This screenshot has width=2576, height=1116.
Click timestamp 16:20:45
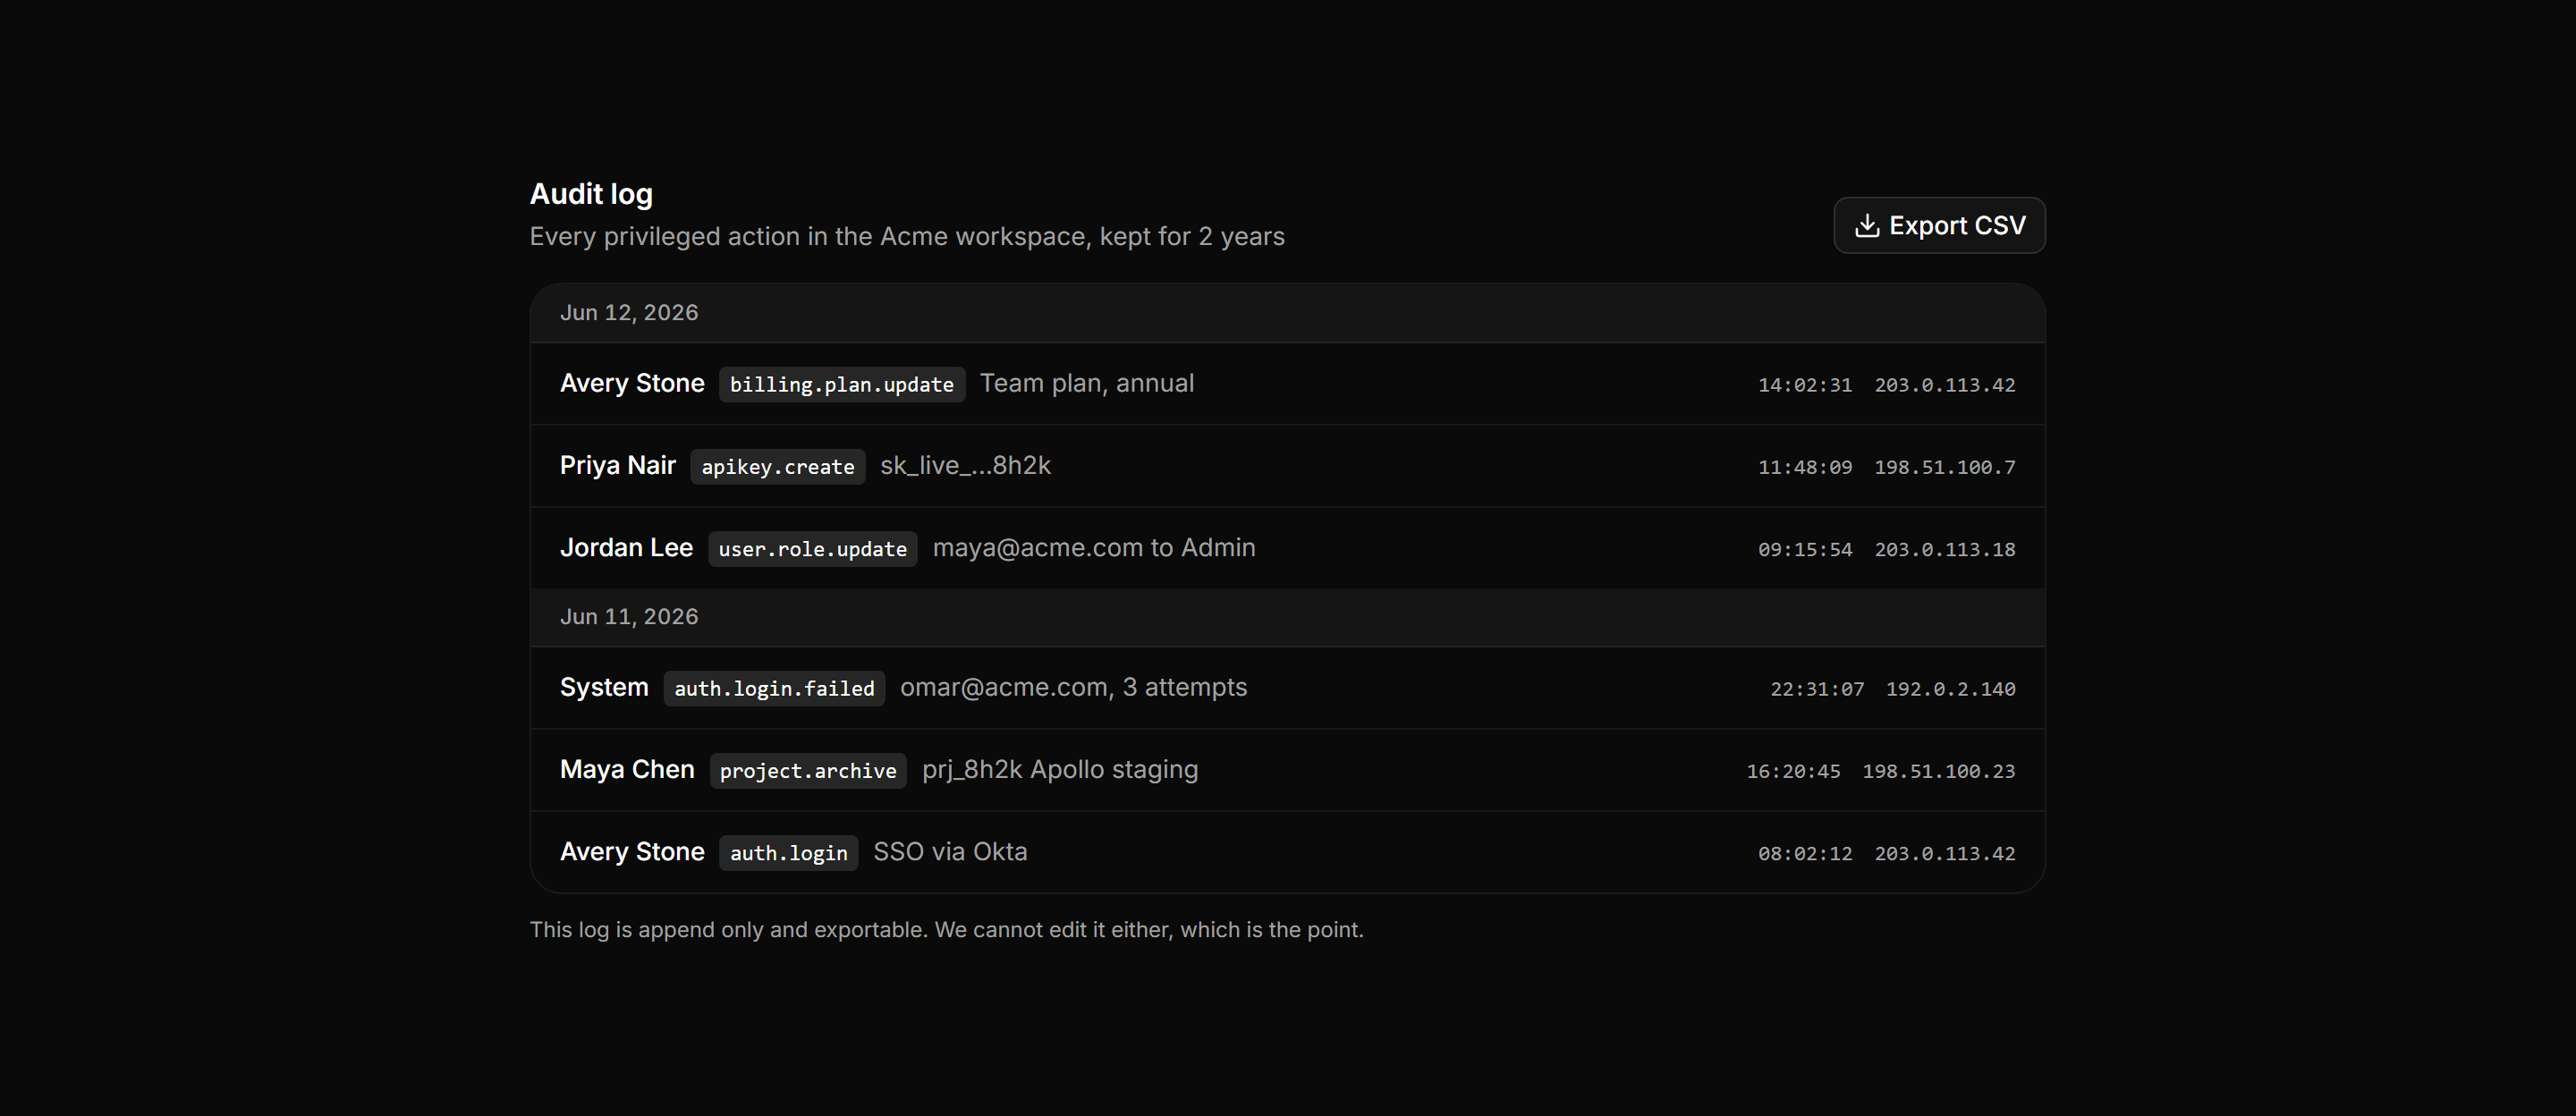tap(1793, 771)
